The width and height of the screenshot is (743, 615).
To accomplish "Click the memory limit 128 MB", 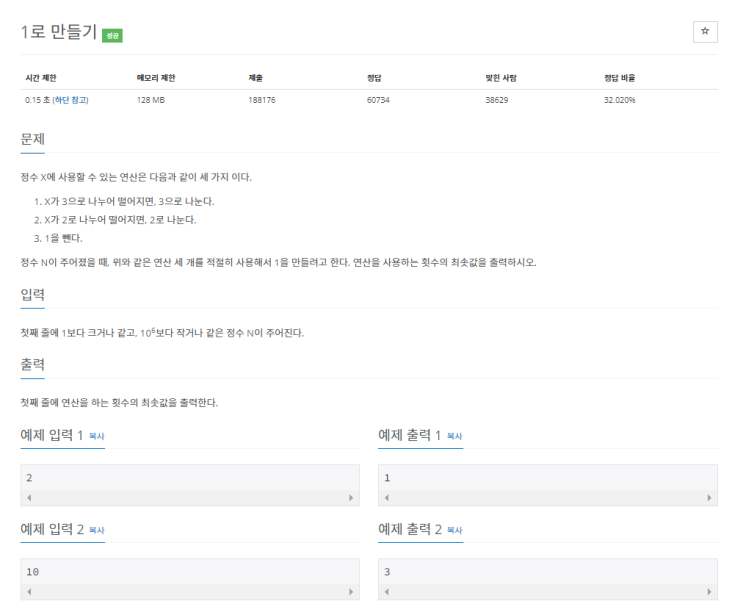I will 151,100.
